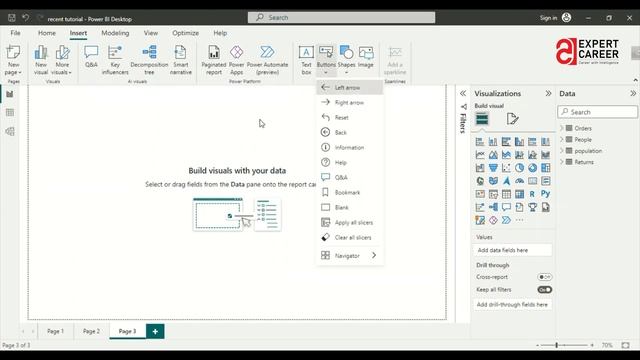Select the Donut chart visual
The image size is (640, 360).
(532, 168)
